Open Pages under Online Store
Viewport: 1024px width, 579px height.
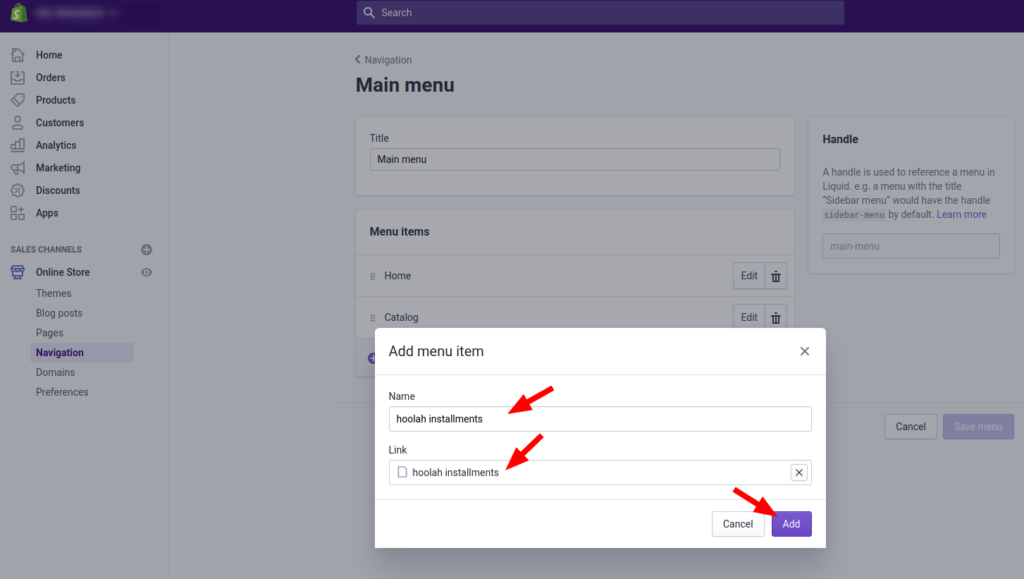pos(49,333)
